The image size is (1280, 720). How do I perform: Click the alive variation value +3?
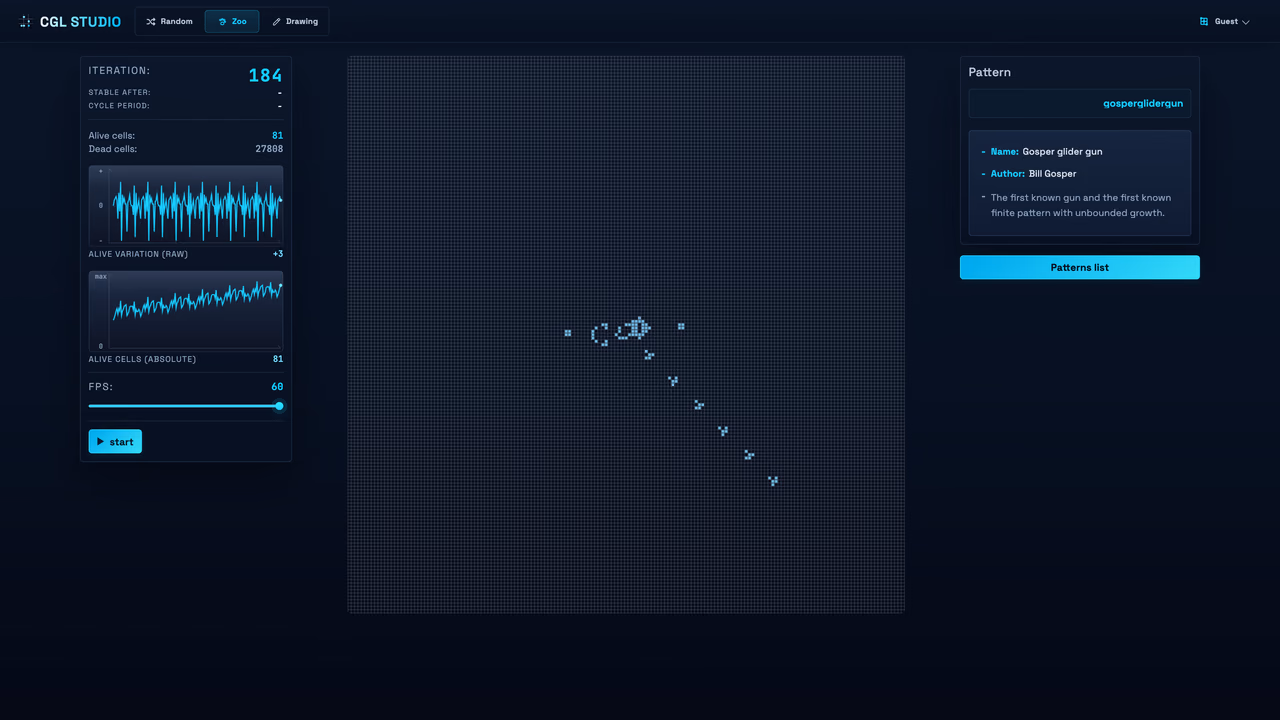[x=278, y=254]
